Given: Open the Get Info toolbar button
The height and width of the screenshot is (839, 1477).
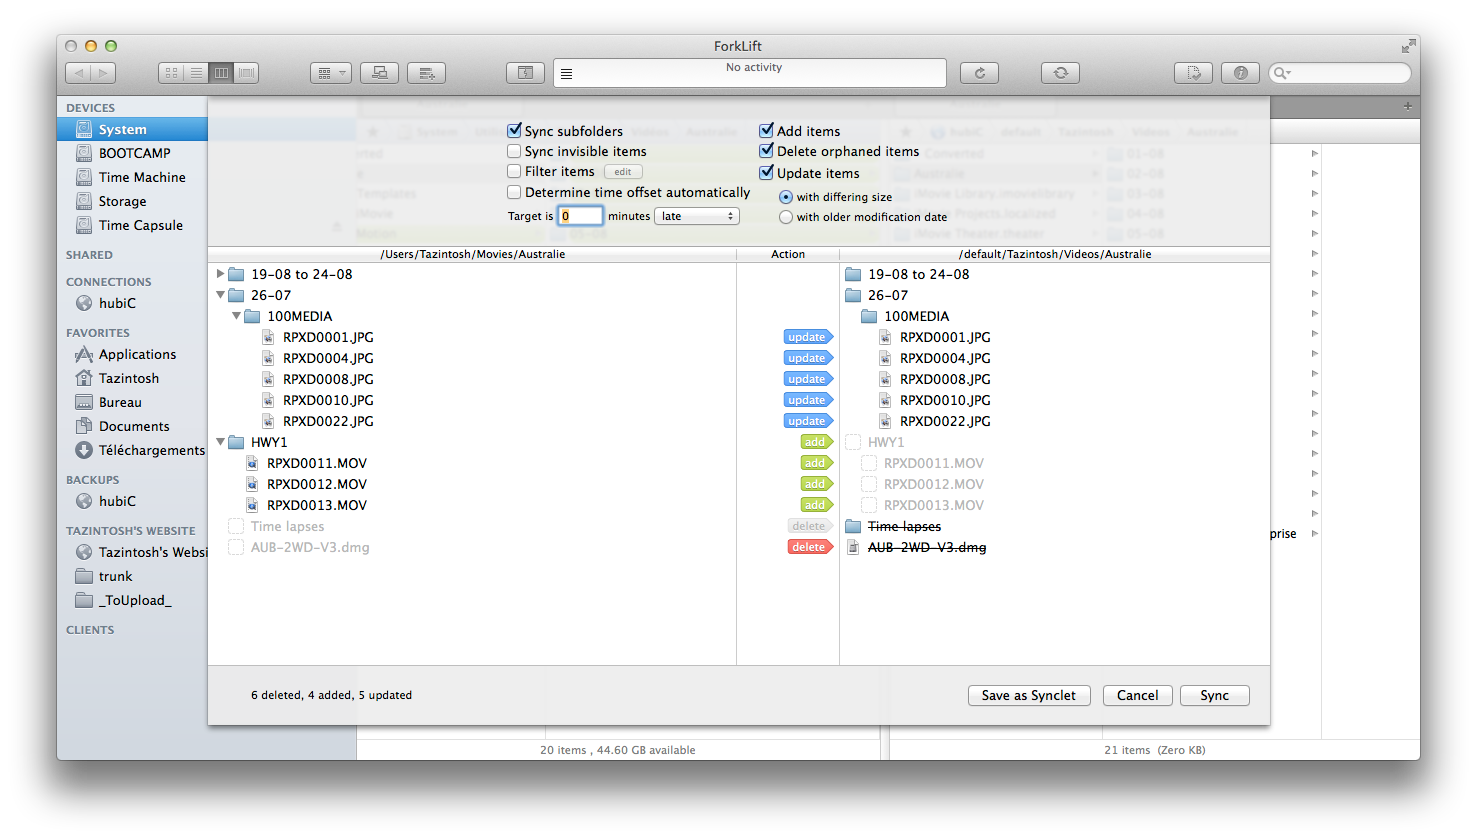Looking at the screenshot, I should click(1240, 73).
